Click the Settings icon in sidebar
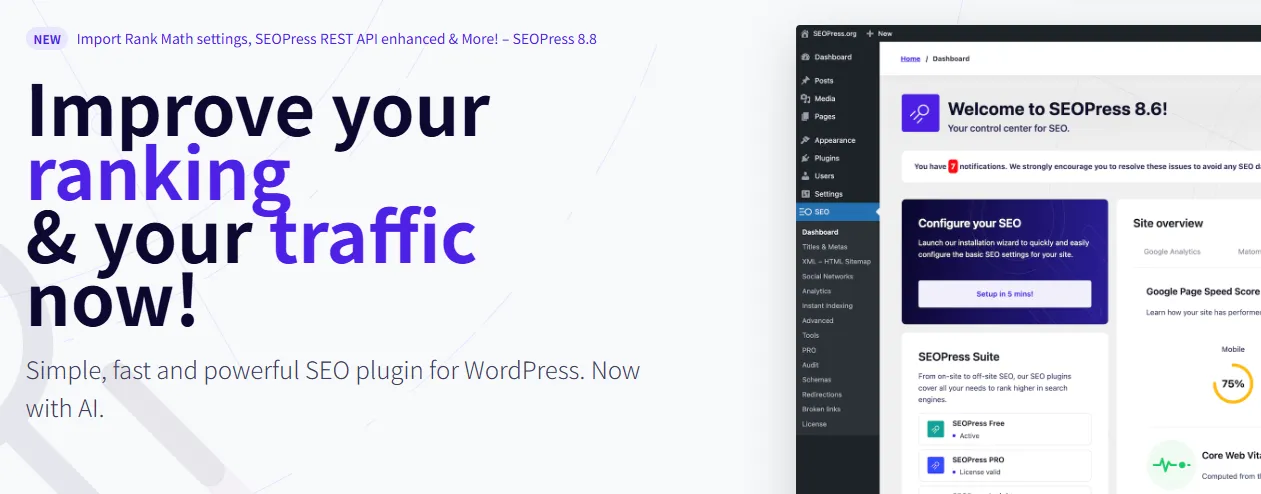Screen dimensions: 1261x494 (806, 194)
